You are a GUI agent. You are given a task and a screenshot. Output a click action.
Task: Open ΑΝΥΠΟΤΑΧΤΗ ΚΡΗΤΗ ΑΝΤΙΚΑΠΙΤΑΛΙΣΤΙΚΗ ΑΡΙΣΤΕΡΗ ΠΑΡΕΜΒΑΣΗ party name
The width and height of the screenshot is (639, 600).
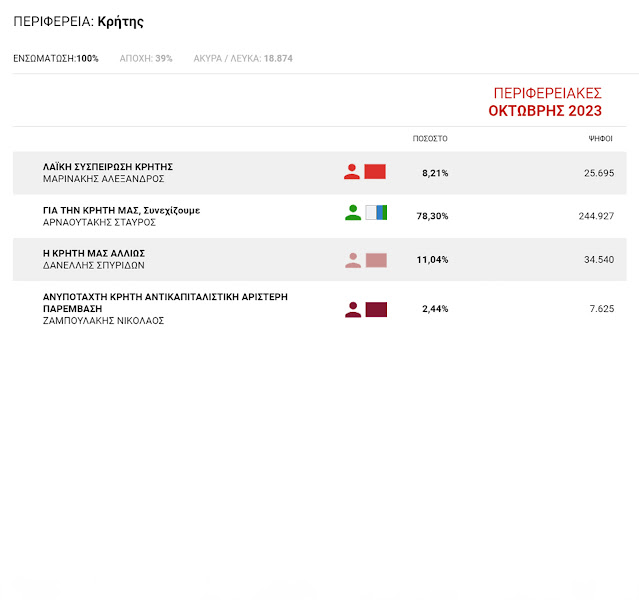coord(165,302)
